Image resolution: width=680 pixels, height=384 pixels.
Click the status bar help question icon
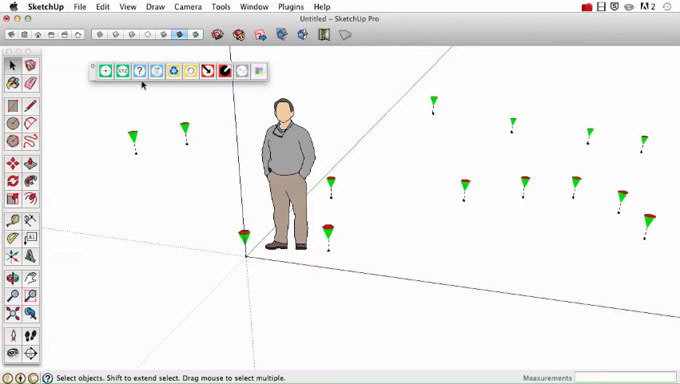click(47, 378)
